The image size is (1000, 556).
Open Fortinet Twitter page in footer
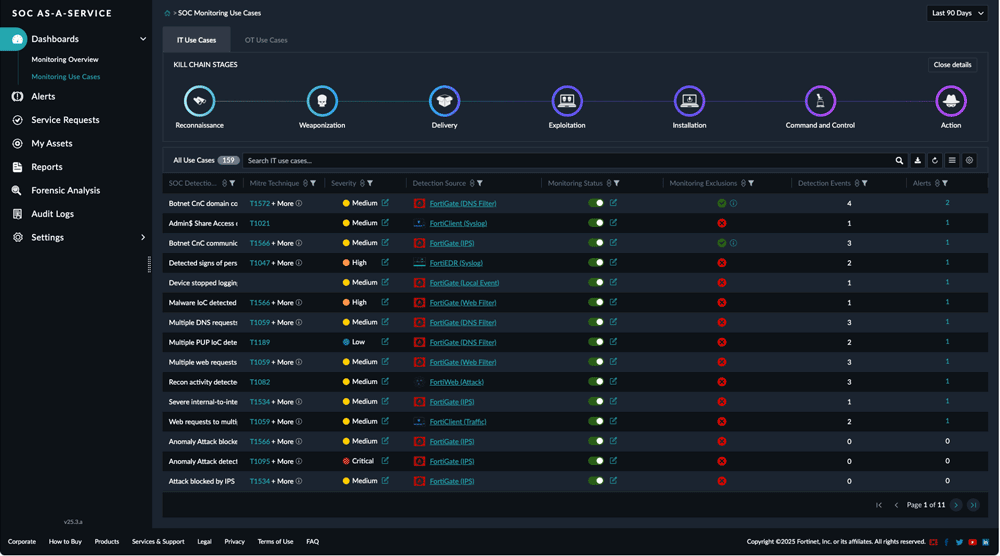[959, 542]
